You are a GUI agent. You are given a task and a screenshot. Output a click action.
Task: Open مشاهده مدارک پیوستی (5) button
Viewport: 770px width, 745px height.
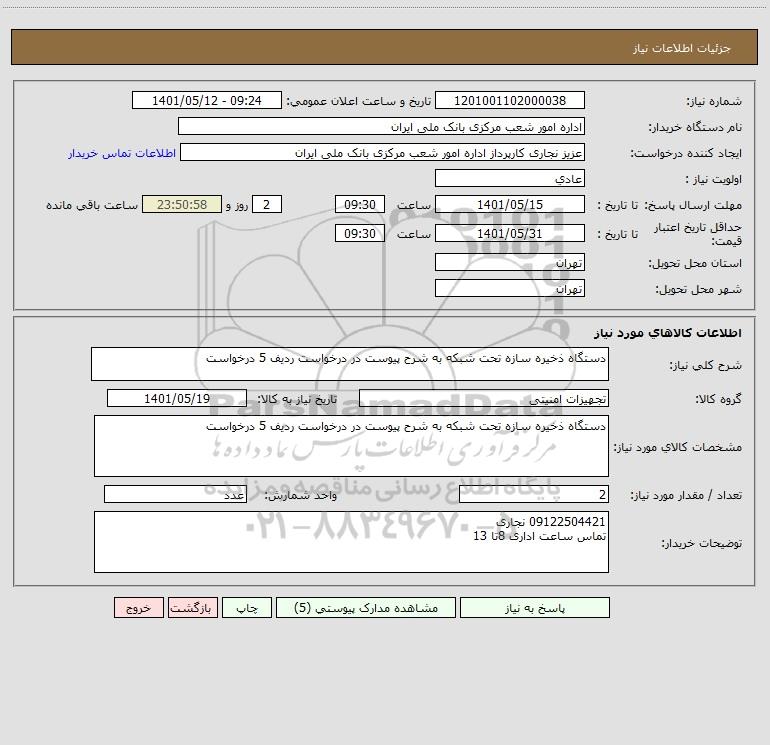click(366, 607)
